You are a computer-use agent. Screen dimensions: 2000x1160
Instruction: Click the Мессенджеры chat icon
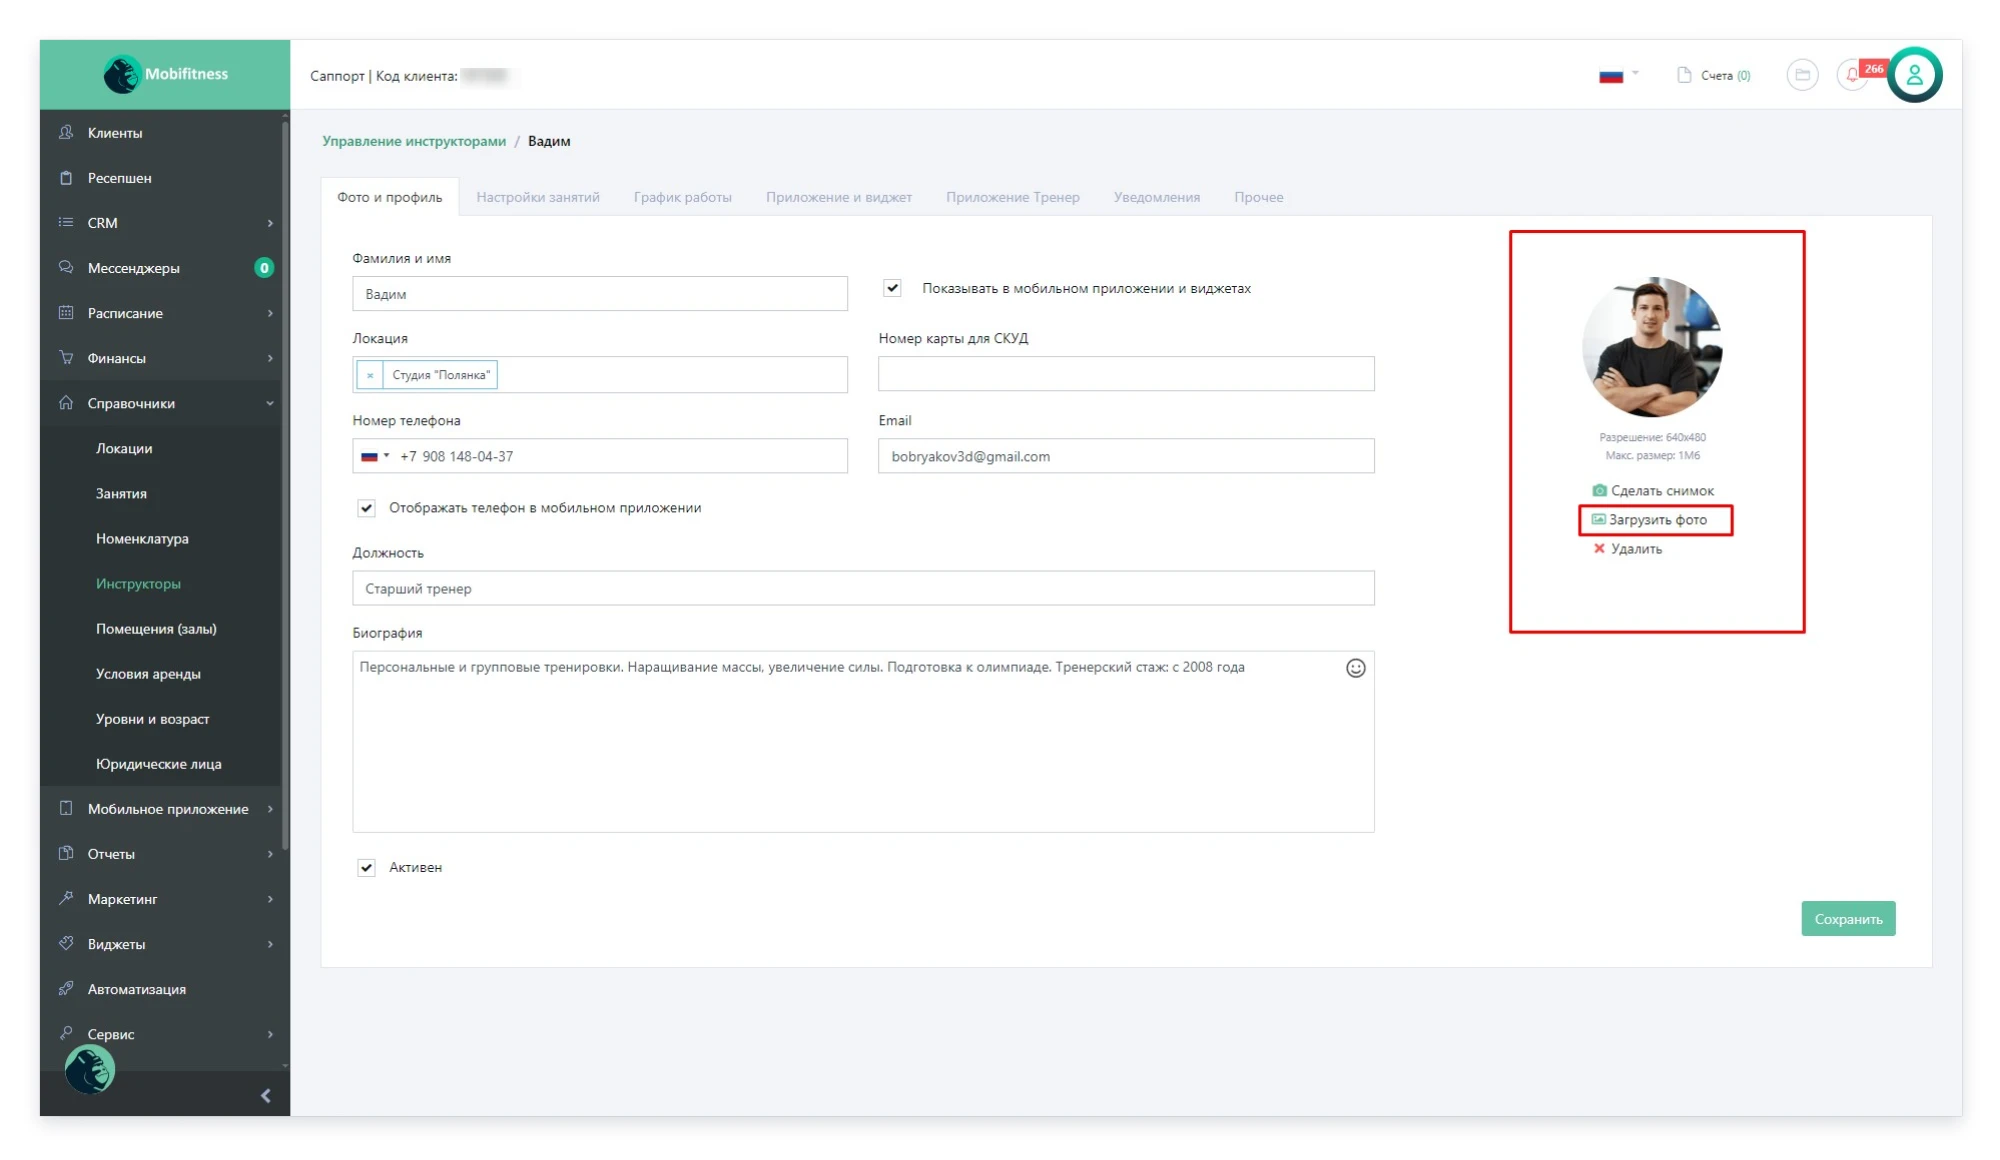pyautogui.click(x=66, y=268)
